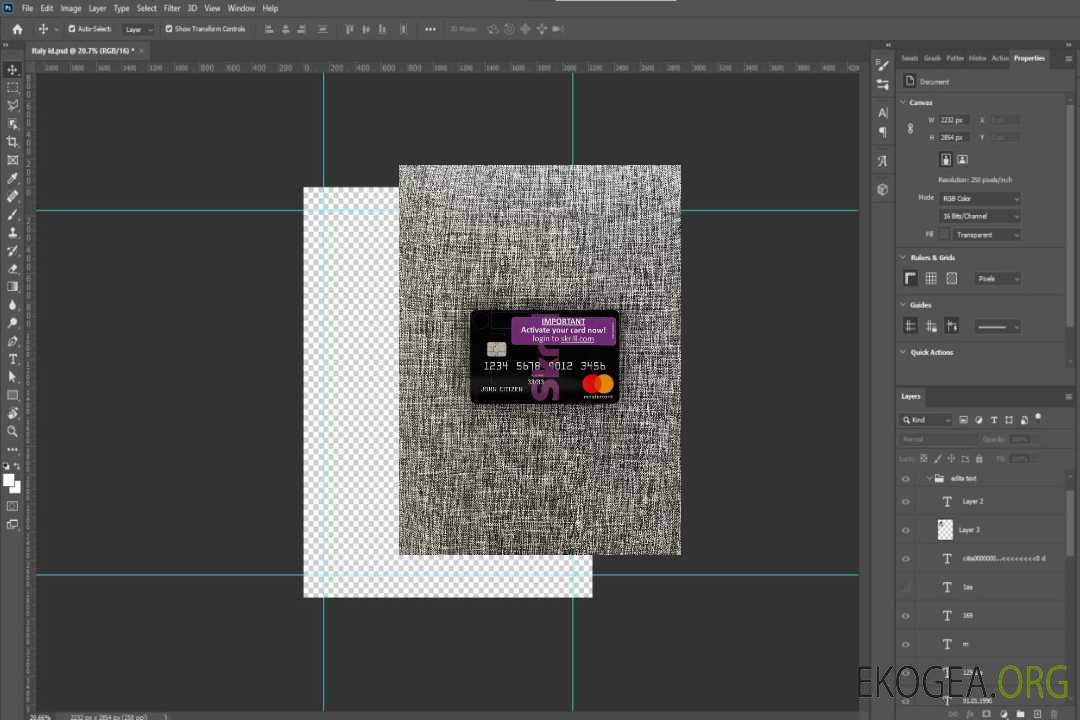Image resolution: width=1080 pixels, height=720 pixels.
Task: Open the 3D panel cube icon
Action: (883, 189)
